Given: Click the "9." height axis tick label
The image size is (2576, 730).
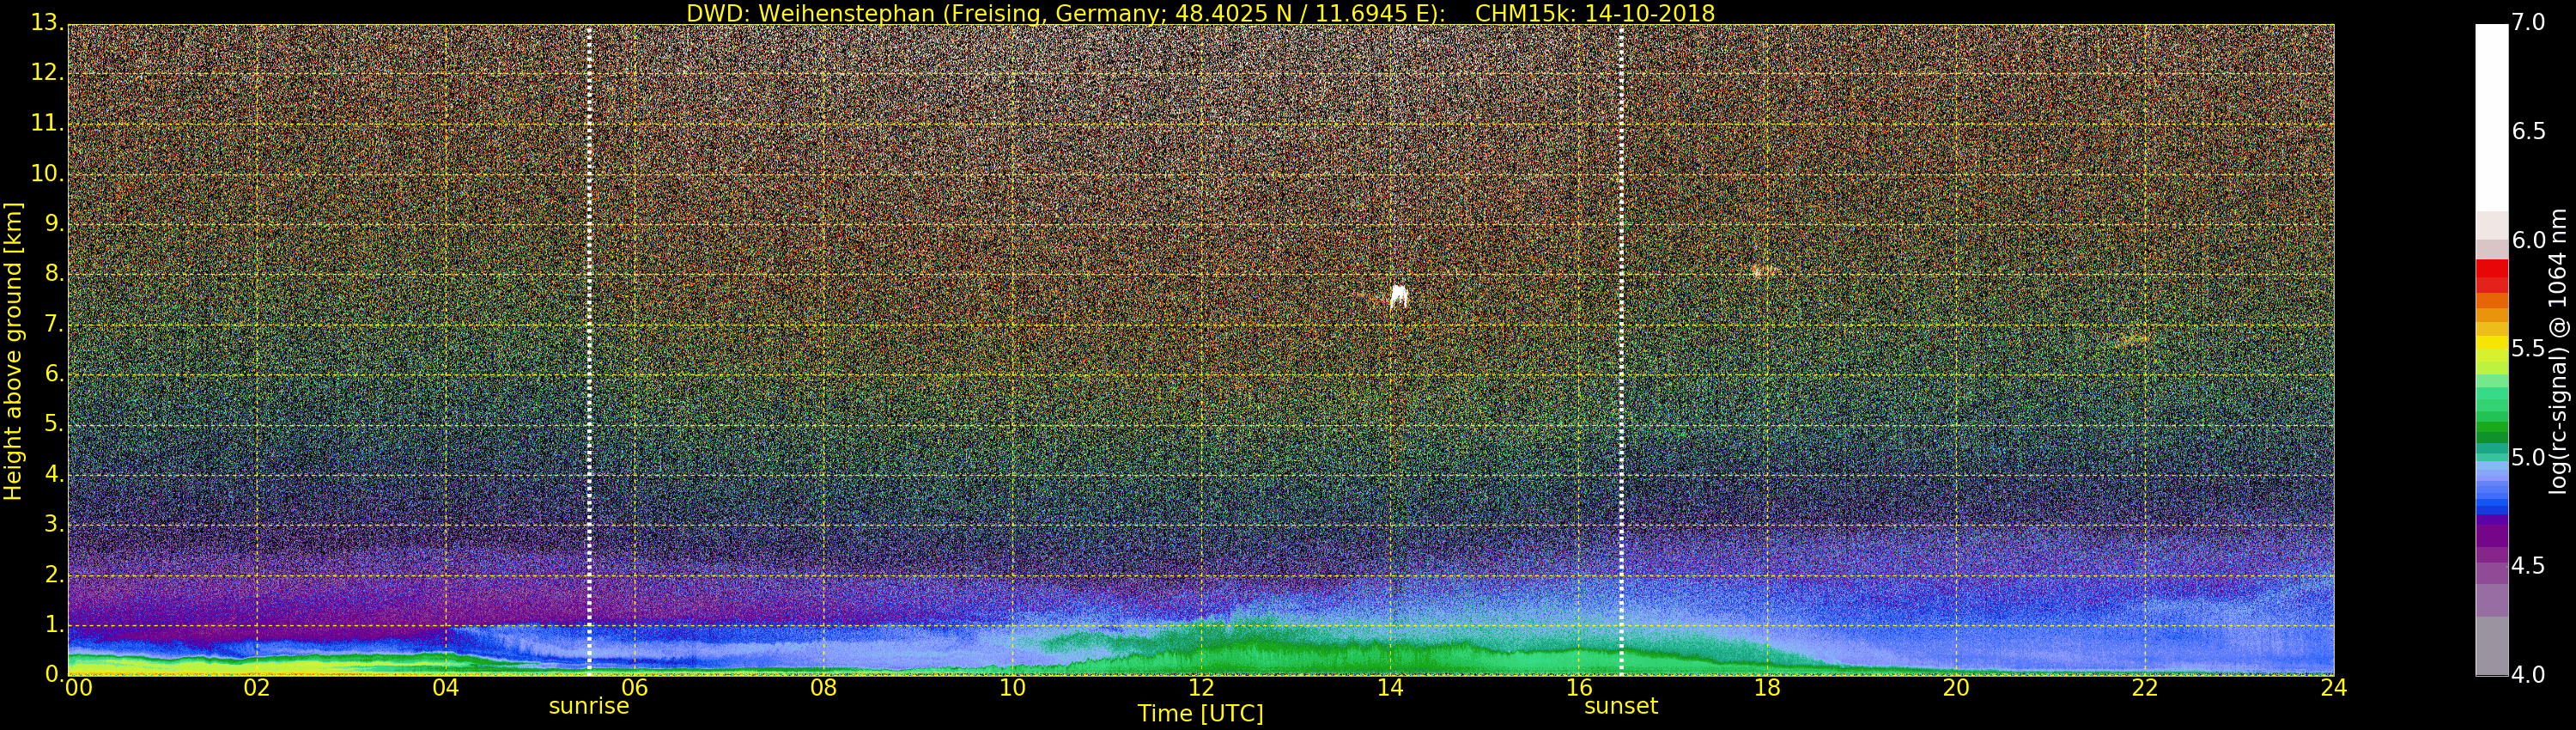Looking at the screenshot, I should pos(53,224).
